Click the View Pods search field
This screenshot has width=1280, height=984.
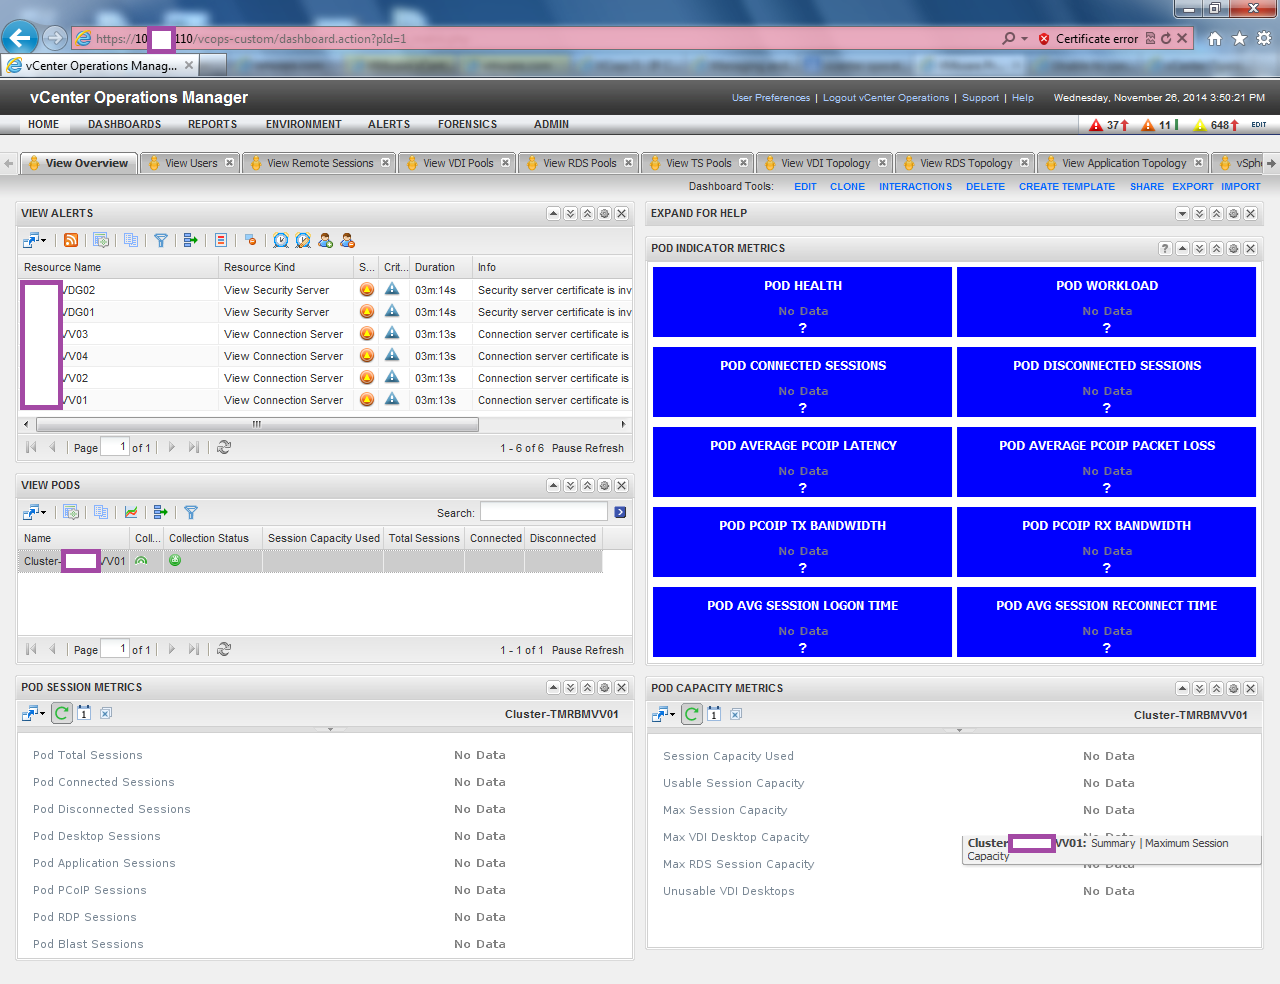[543, 512]
